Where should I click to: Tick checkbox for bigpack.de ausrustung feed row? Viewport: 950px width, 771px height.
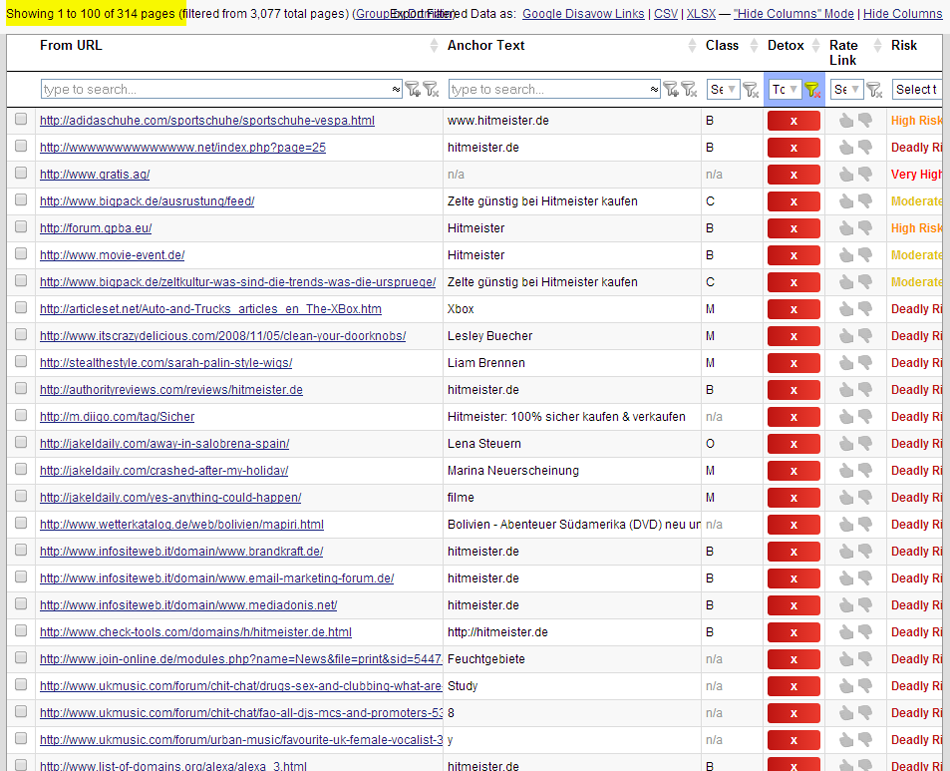tap(21, 200)
